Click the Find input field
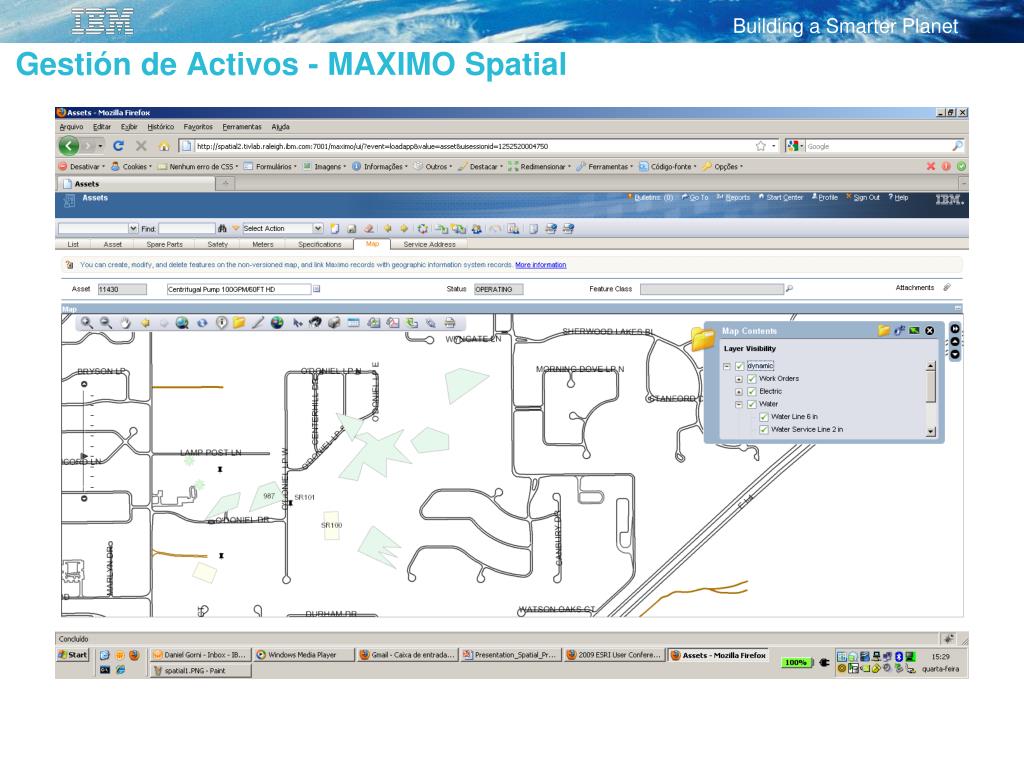The height and width of the screenshot is (768, 1024). coord(187,229)
